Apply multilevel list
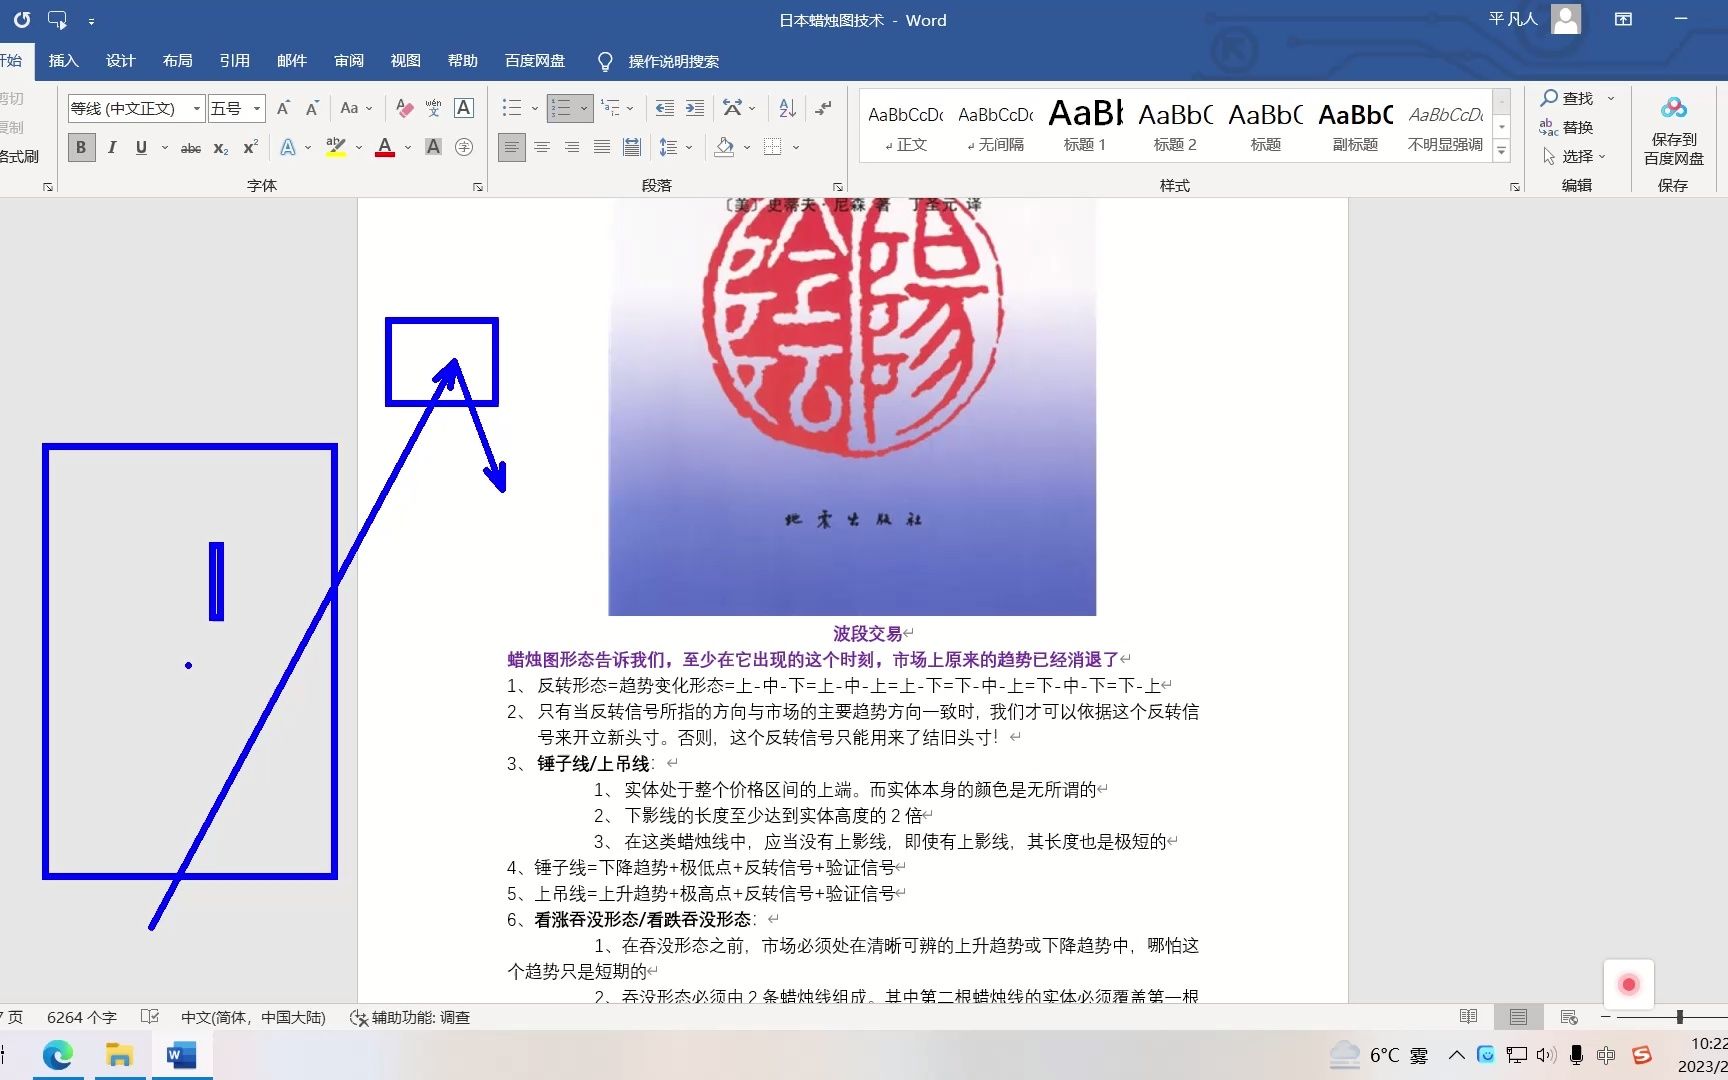The width and height of the screenshot is (1728, 1080). pos(610,108)
